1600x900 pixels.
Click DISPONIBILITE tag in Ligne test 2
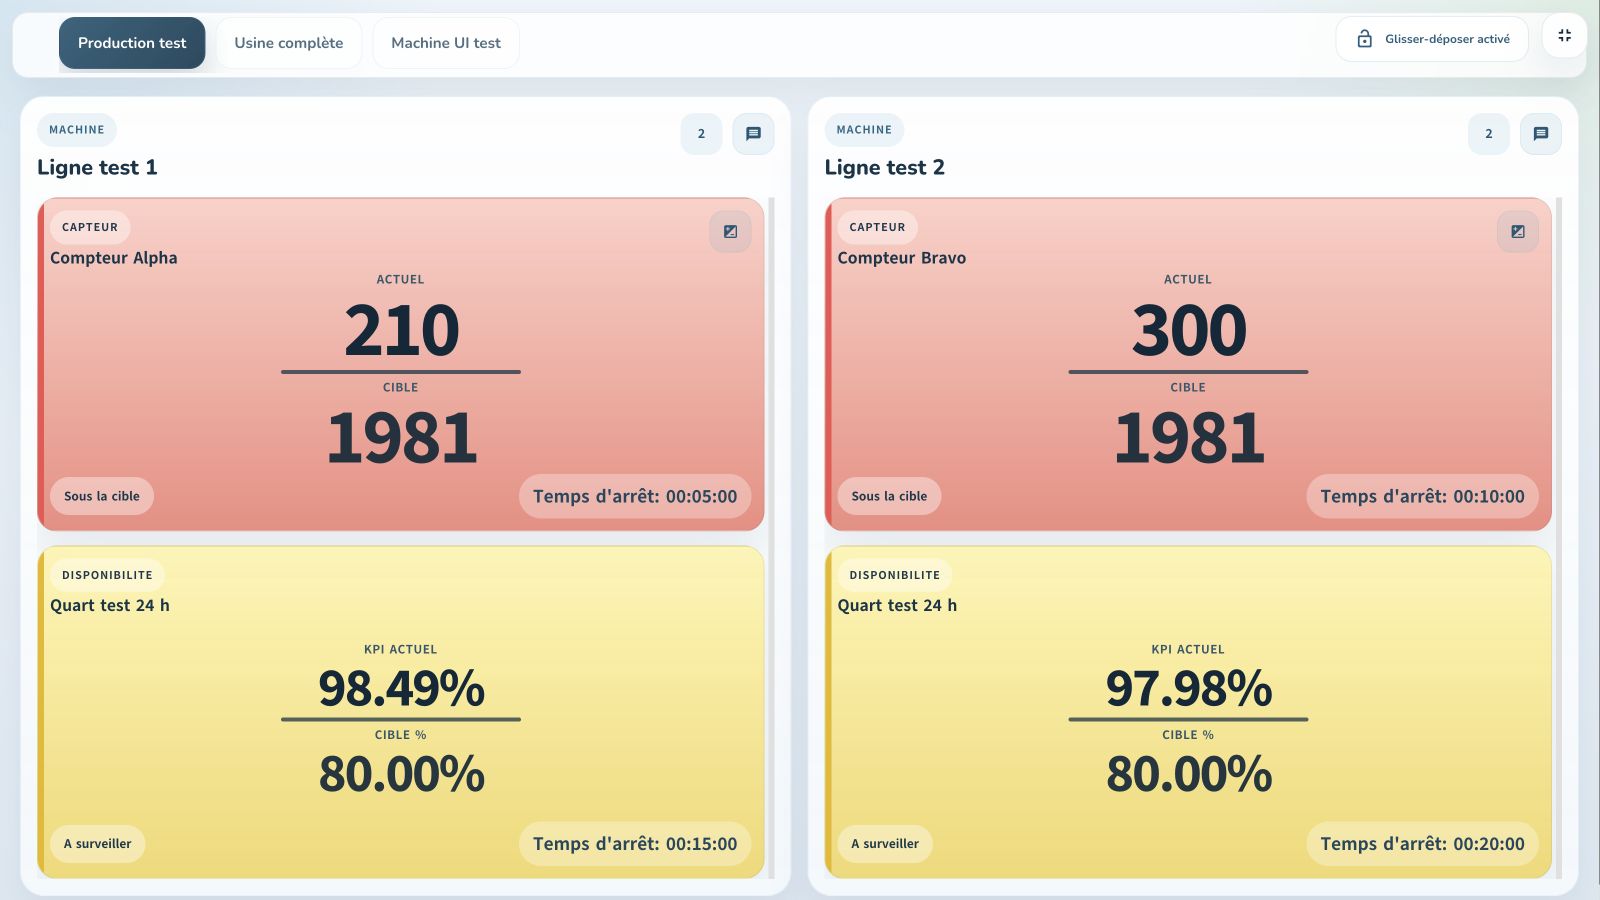tap(895, 575)
